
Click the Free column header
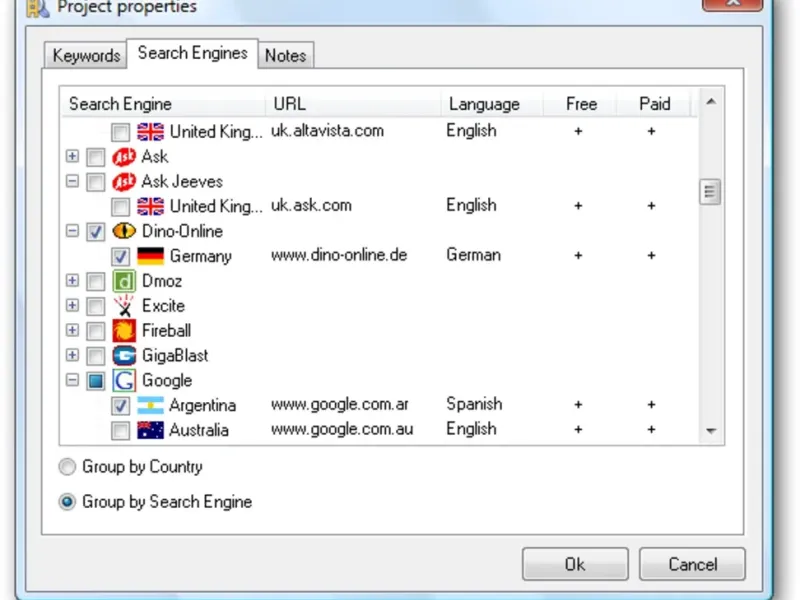581,104
